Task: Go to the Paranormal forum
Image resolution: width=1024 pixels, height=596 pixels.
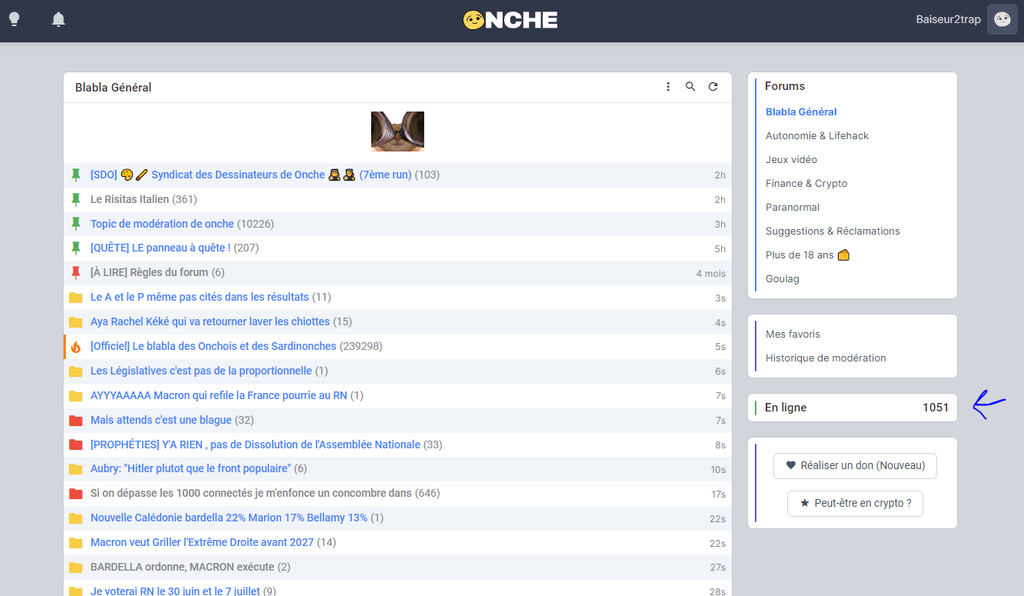Action: [792, 208]
